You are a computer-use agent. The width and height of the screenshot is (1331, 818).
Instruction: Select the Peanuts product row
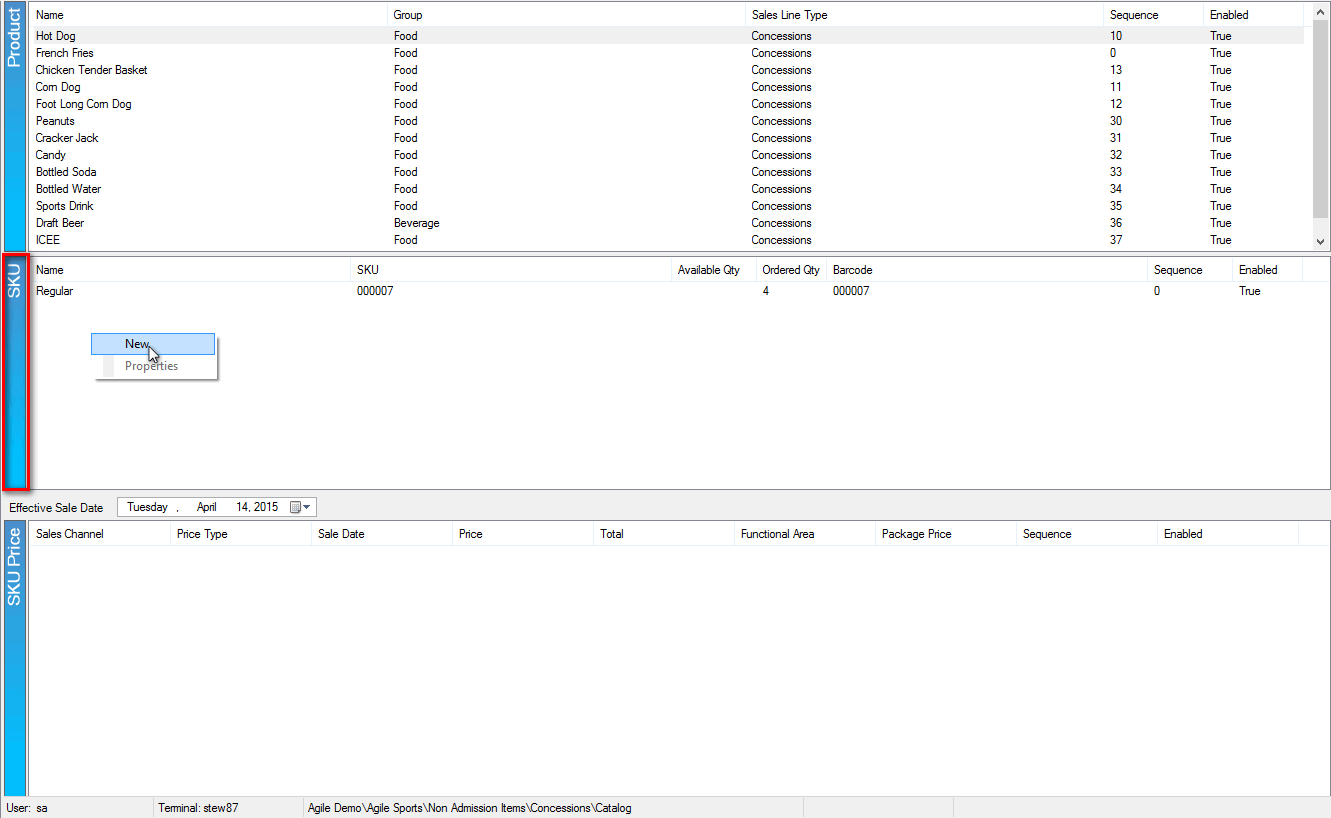(666, 121)
